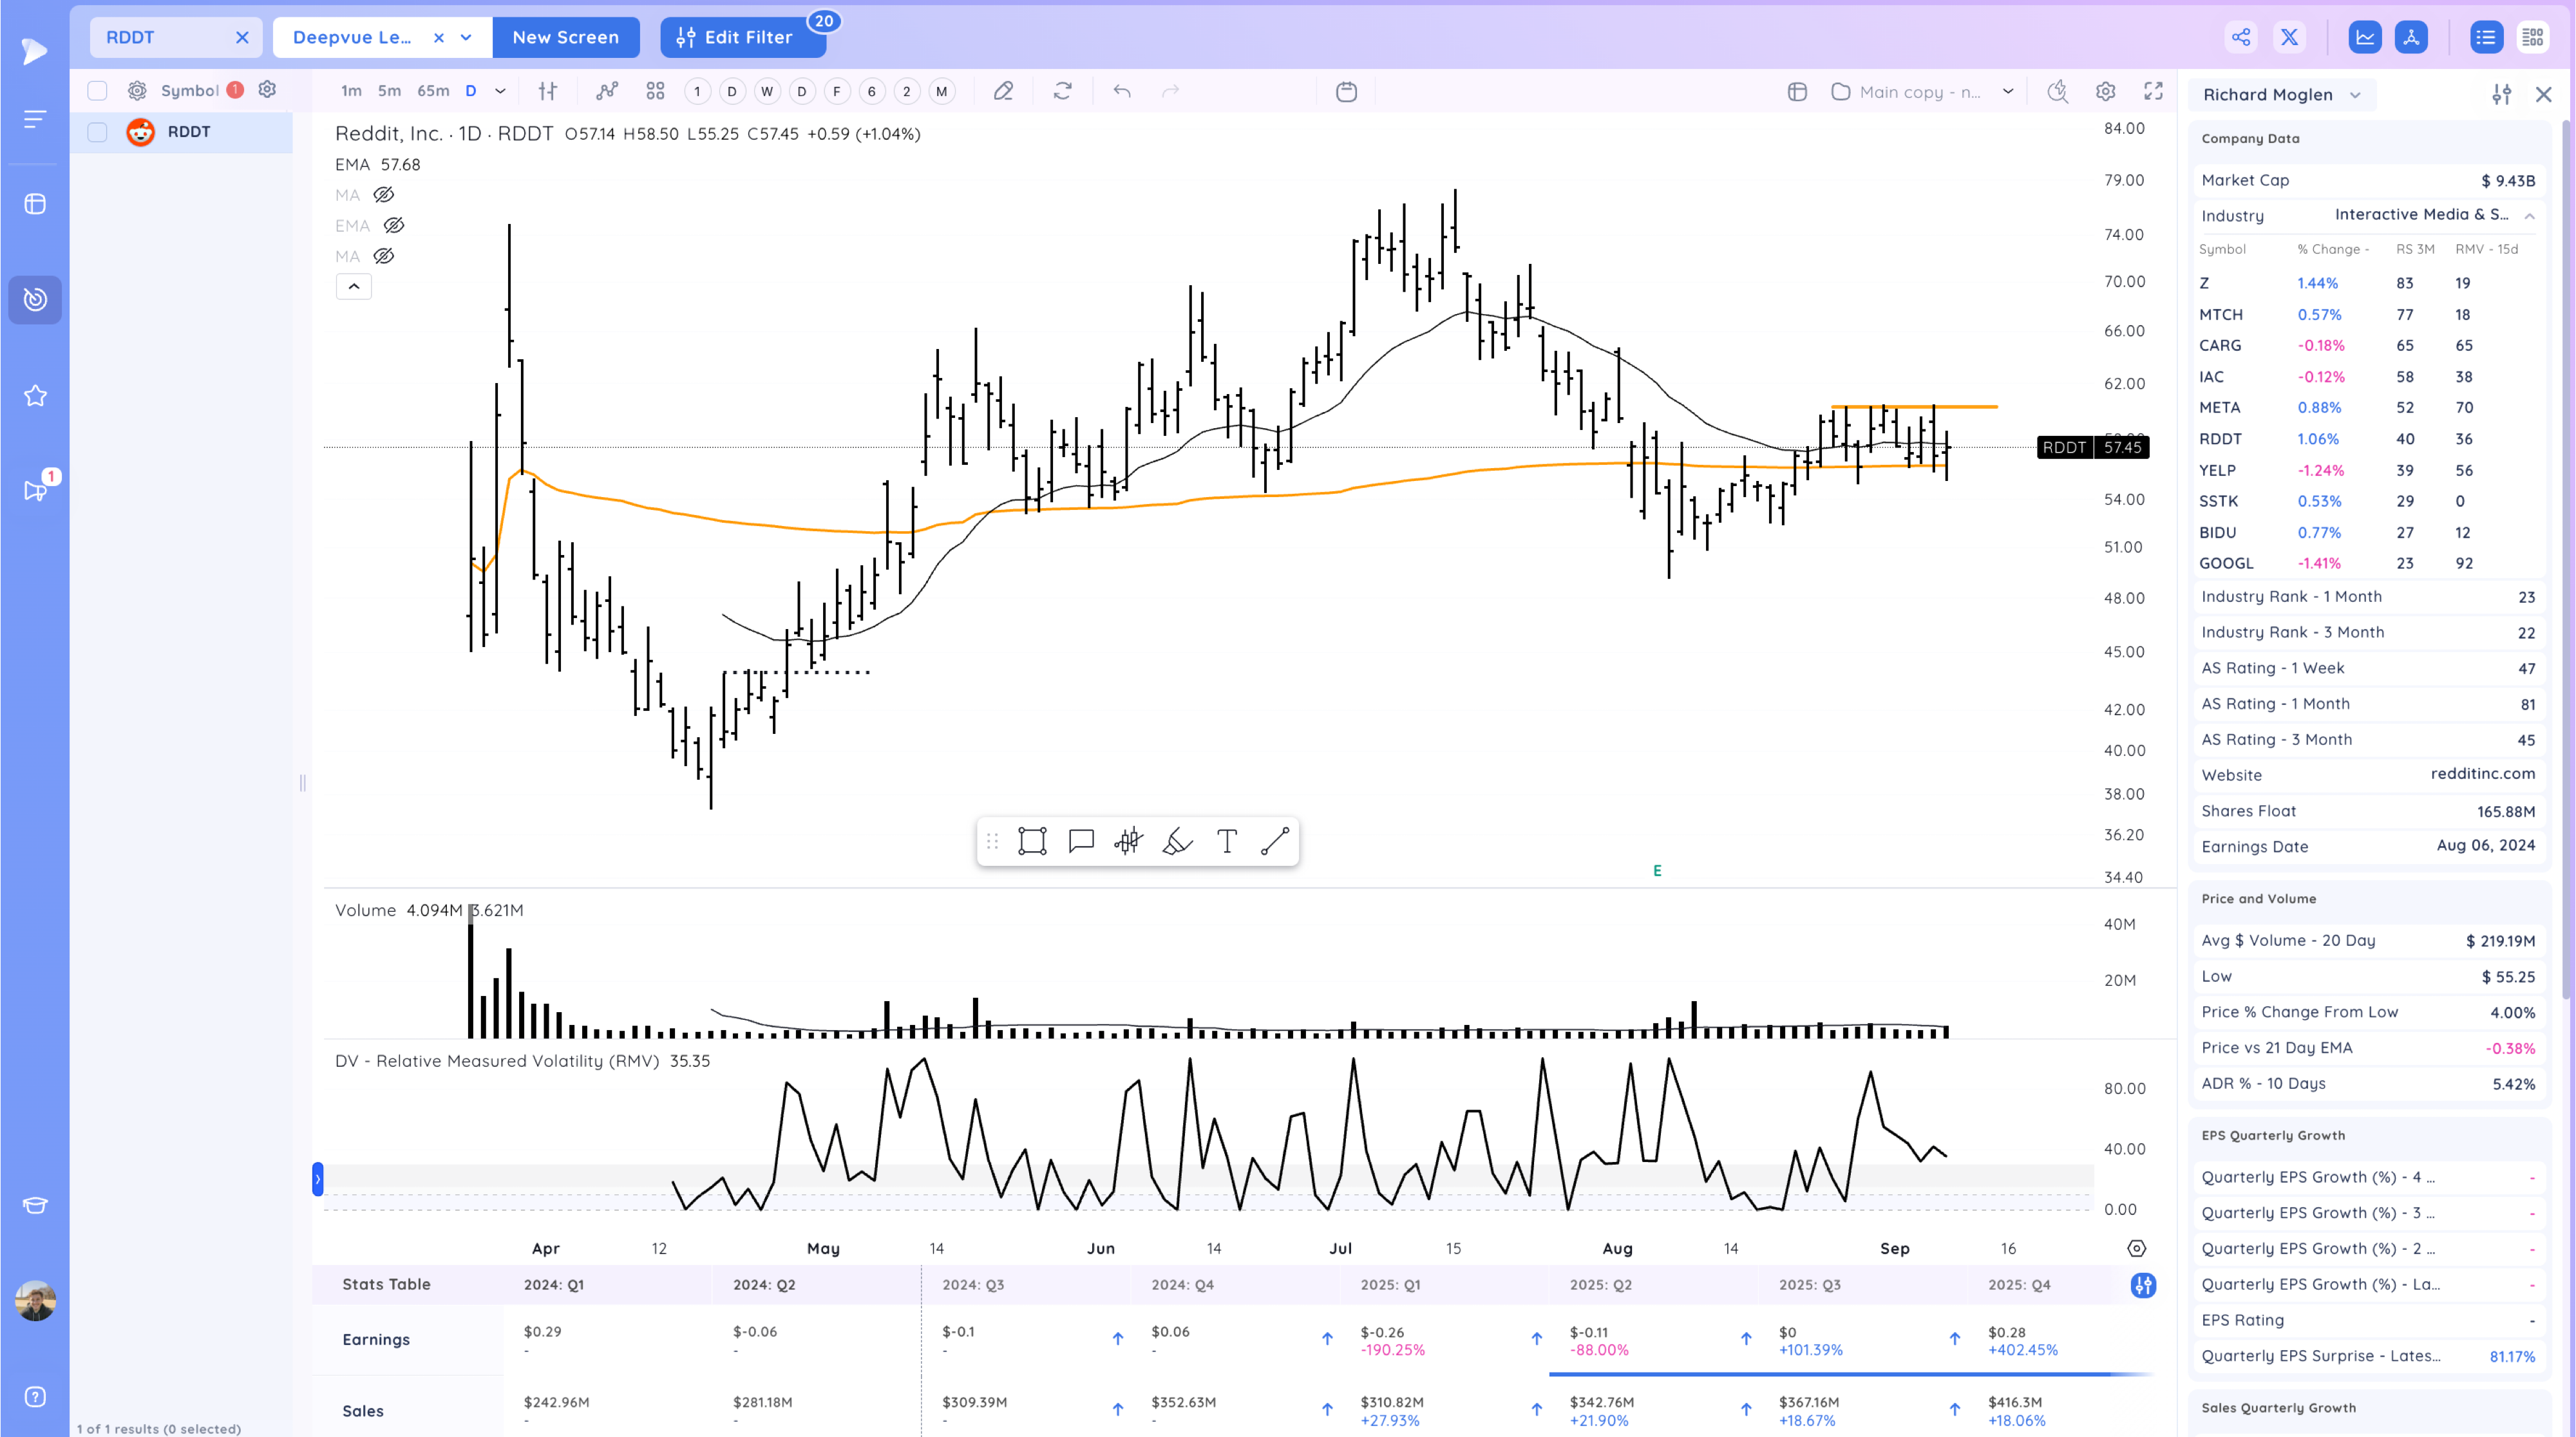The height and width of the screenshot is (1437, 2576).
Task: Open the timeframe interval dropdown
Action: click(x=500, y=91)
